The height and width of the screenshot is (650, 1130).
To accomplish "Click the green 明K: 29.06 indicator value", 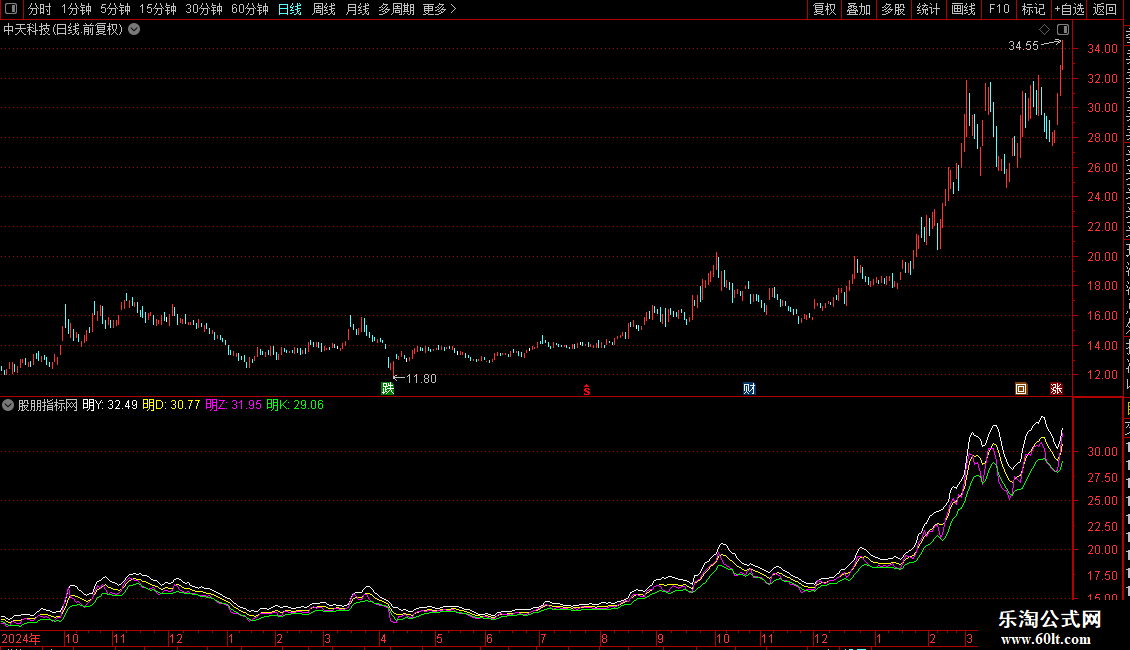I will coord(295,405).
